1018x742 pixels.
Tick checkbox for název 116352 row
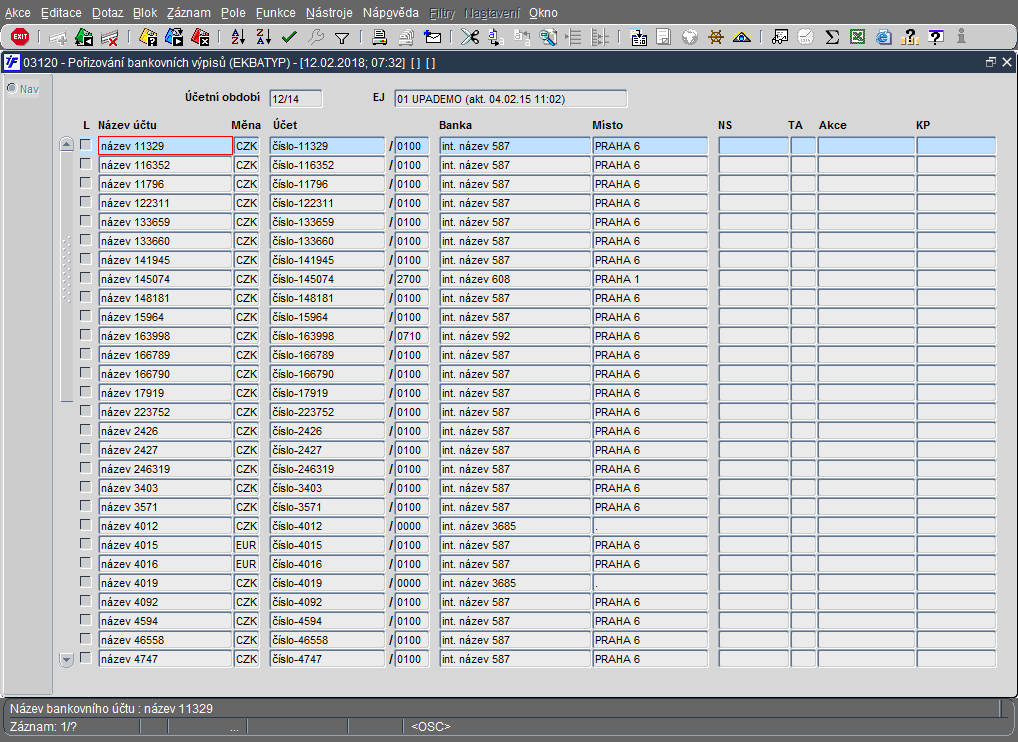click(x=86, y=164)
